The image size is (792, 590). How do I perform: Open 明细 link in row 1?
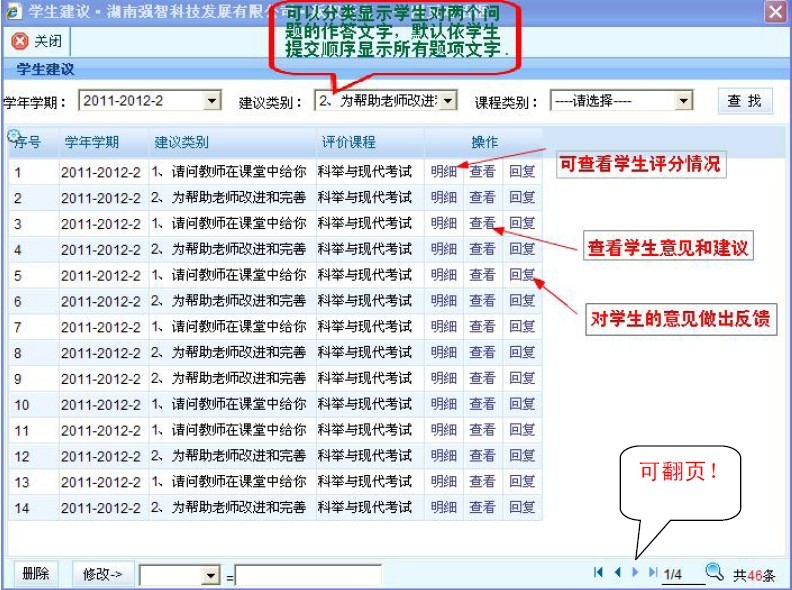[444, 171]
